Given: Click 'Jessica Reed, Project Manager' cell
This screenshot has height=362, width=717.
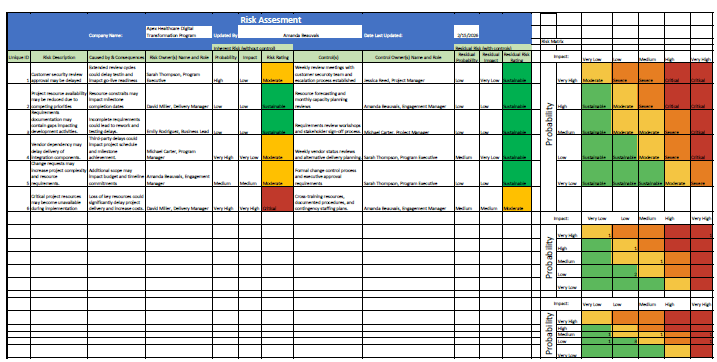Looking at the screenshot, I should 408,73.
